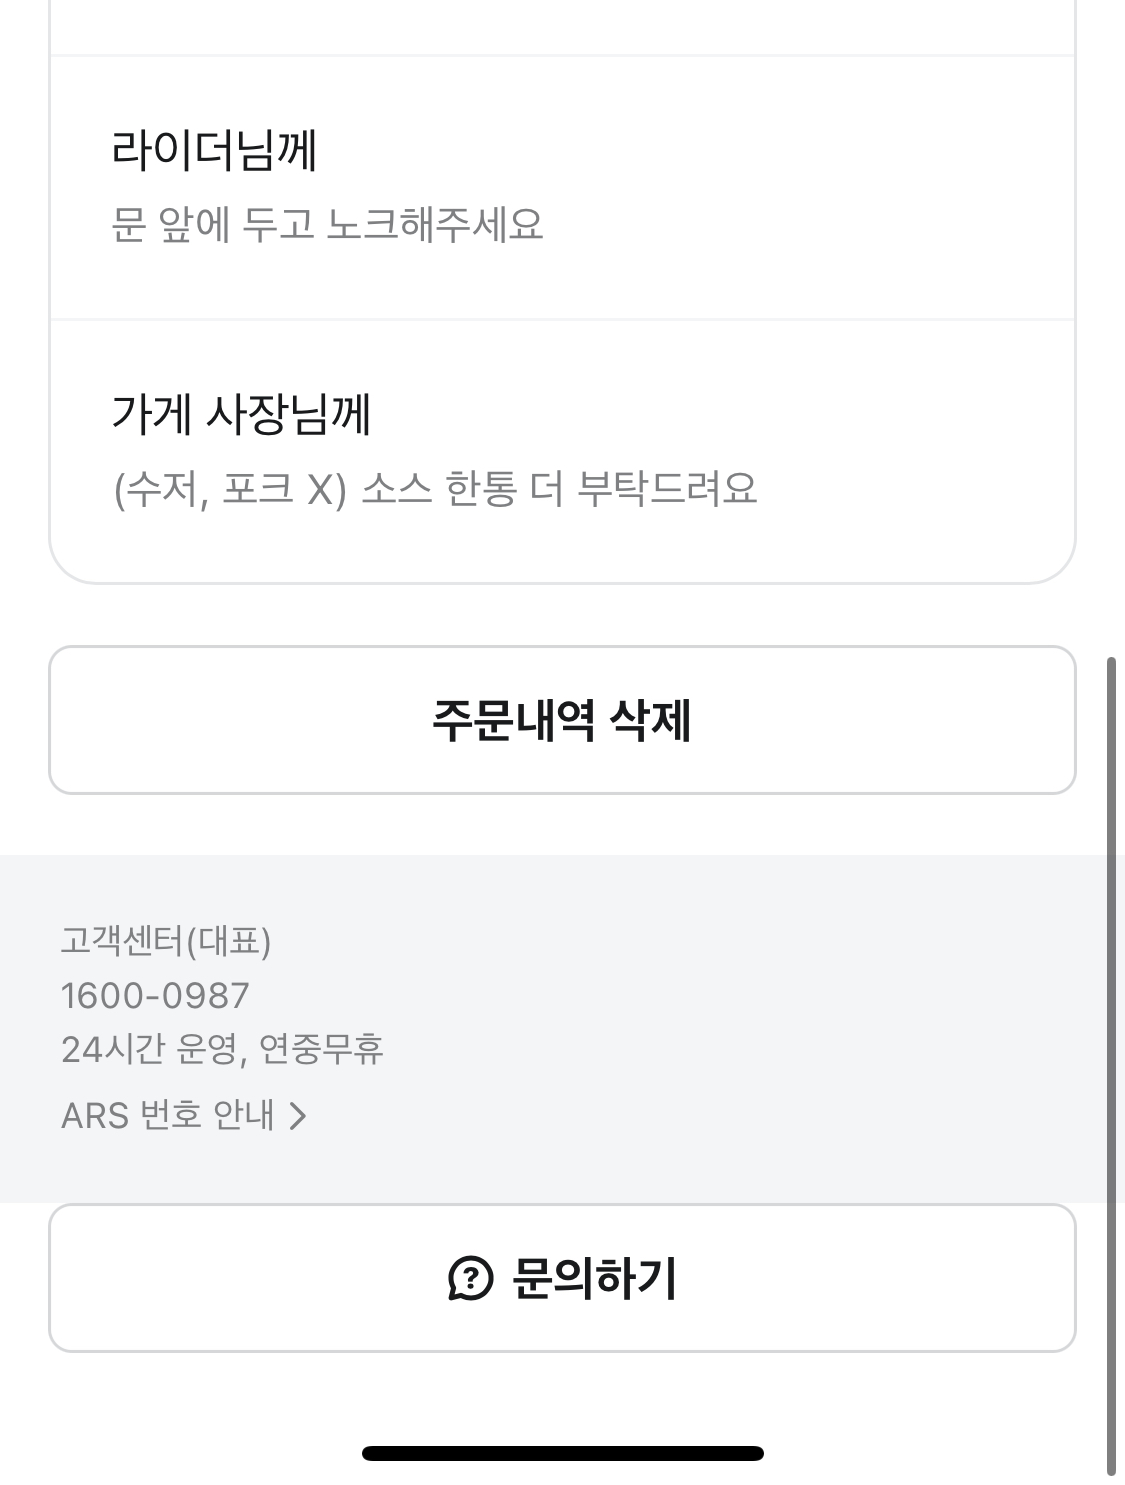The image size is (1125, 1485).
Task: Select the 라이더님께 heading
Action: click(x=214, y=151)
